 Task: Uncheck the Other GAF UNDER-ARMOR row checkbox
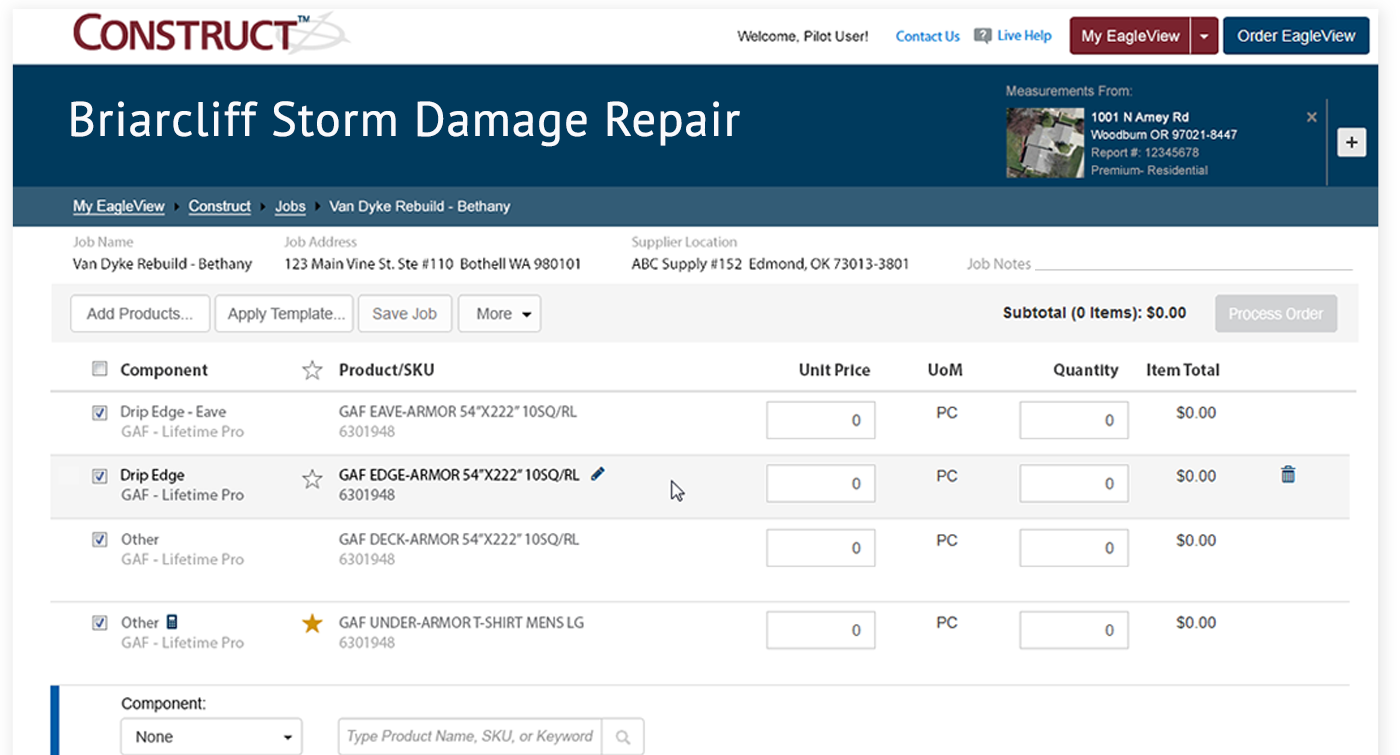99,622
